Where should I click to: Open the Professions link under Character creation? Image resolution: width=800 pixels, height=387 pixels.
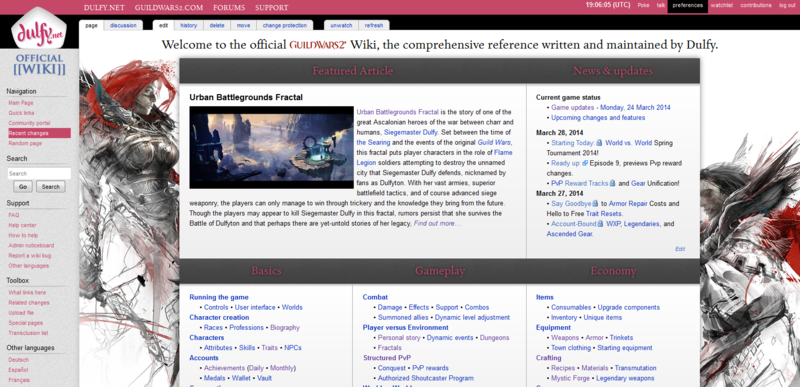click(246, 327)
